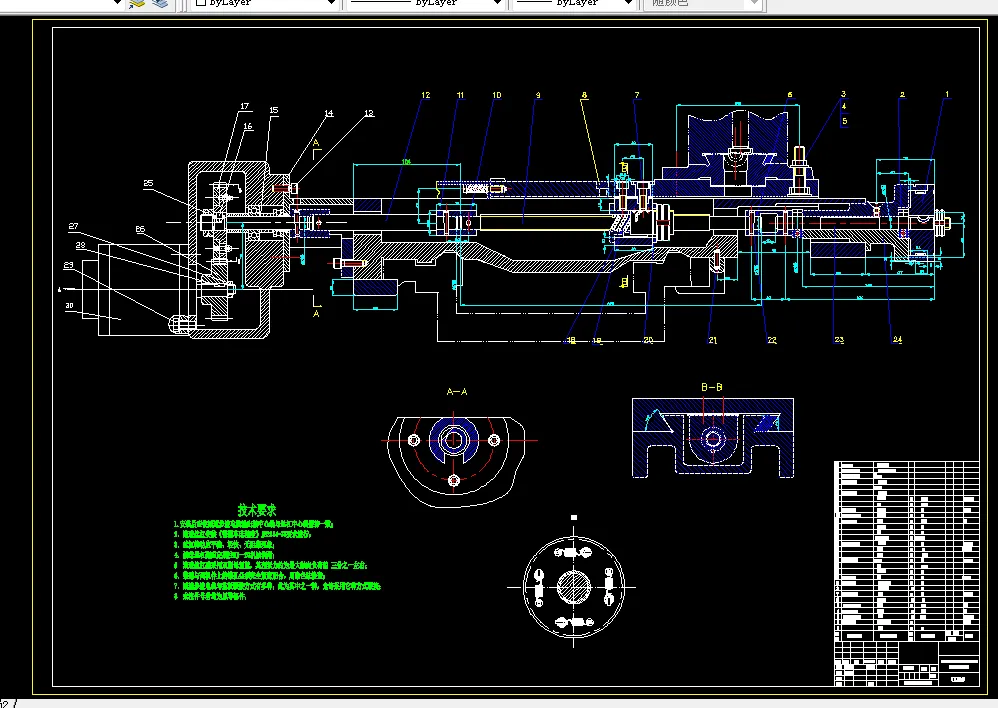
Task: Select yellow part number 11
Action: [460, 96]
